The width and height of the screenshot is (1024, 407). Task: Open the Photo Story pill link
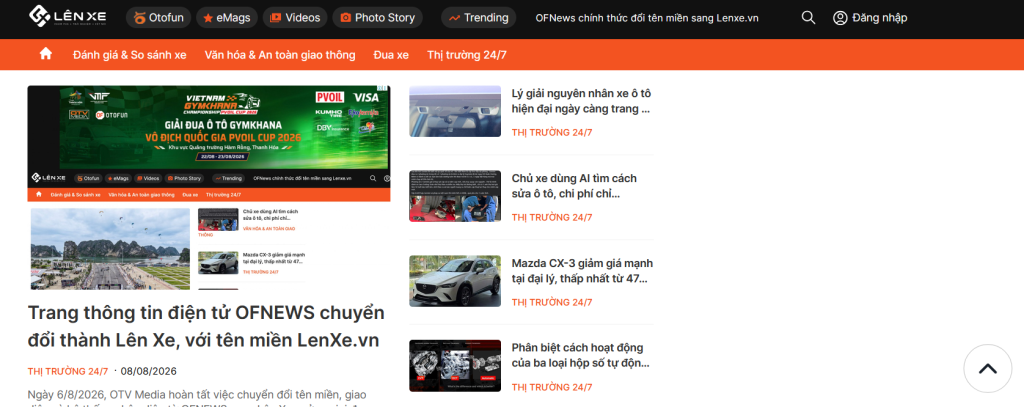377,18
